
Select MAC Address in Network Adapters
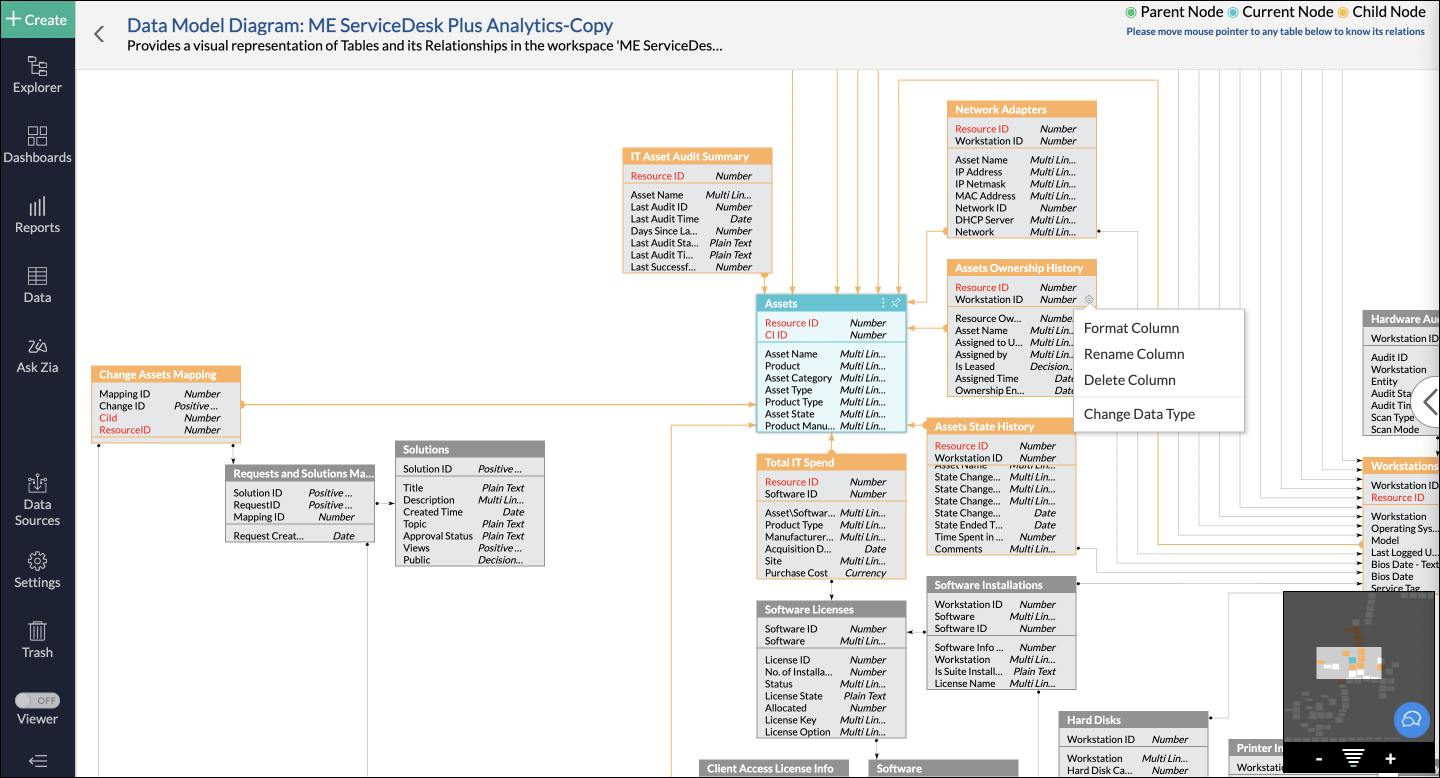(x=1022, y=196)
